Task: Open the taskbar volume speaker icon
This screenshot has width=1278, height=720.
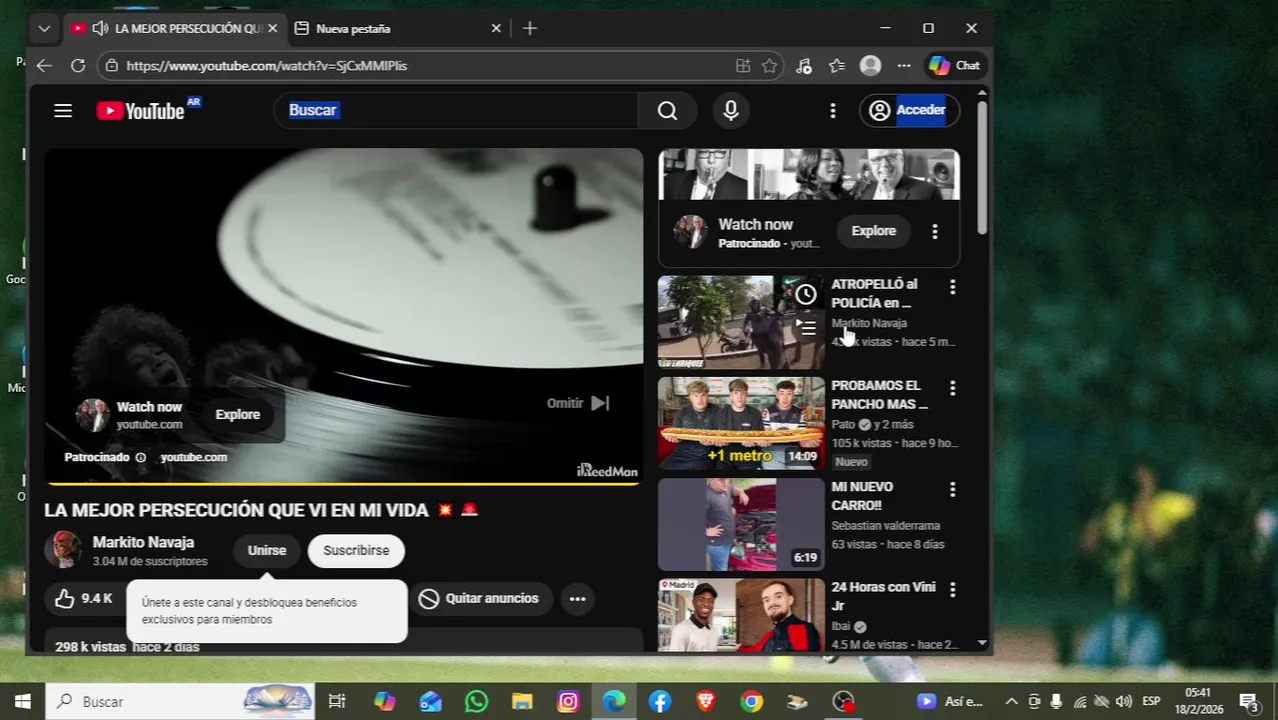Action: (1123, 702)
